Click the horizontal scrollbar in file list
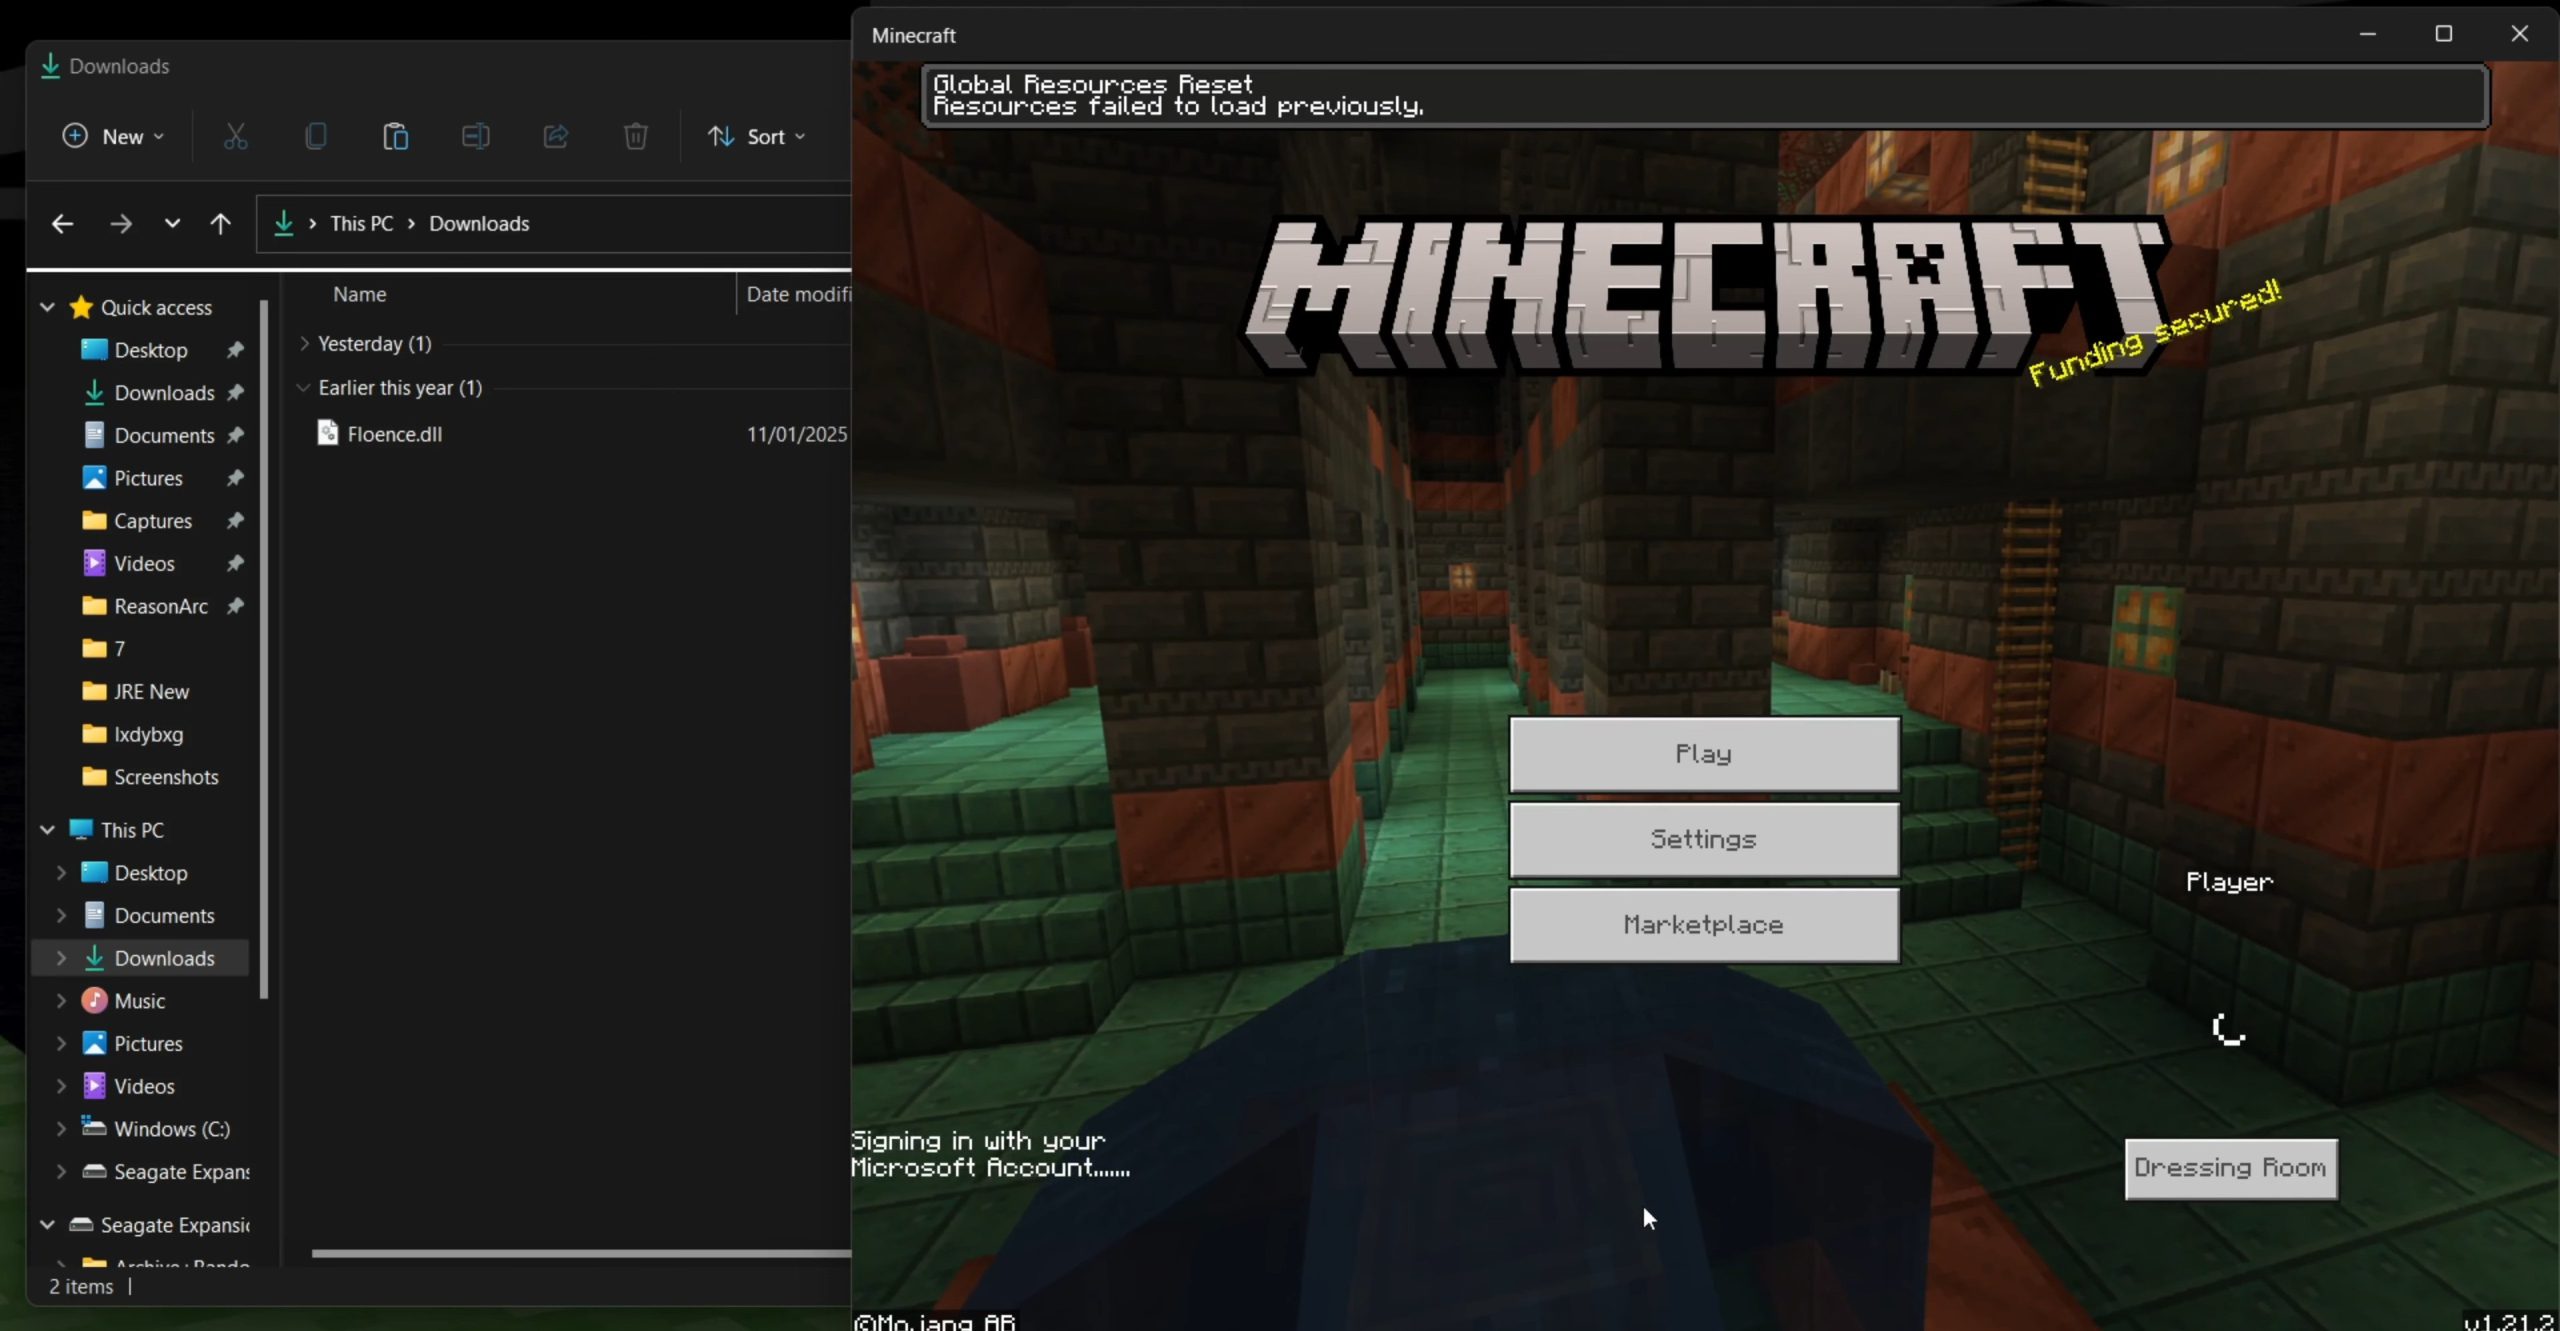Viewport: 2560px width, 1331px height. click(580, 1253)
